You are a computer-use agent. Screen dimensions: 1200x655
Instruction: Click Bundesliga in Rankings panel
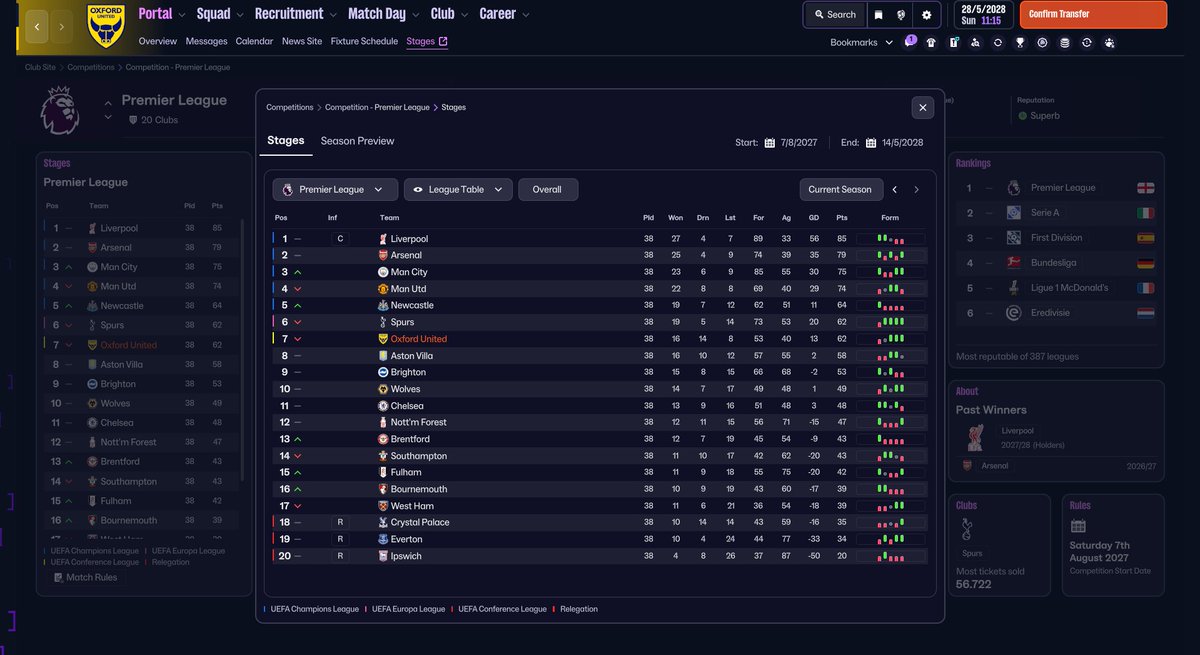1052,263
